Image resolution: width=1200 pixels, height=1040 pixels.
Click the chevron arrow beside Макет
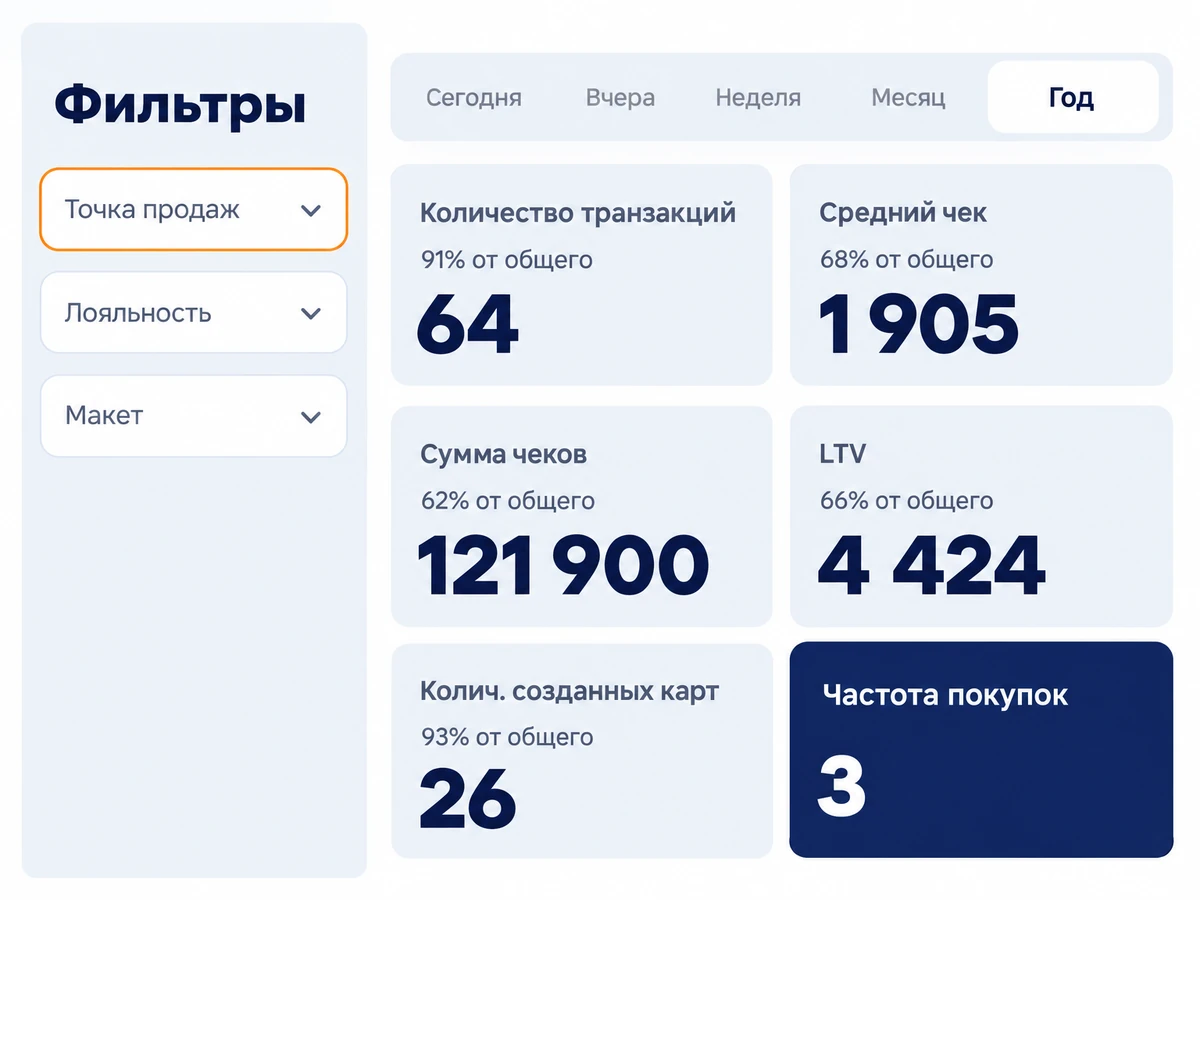click(x=311, y=417)
